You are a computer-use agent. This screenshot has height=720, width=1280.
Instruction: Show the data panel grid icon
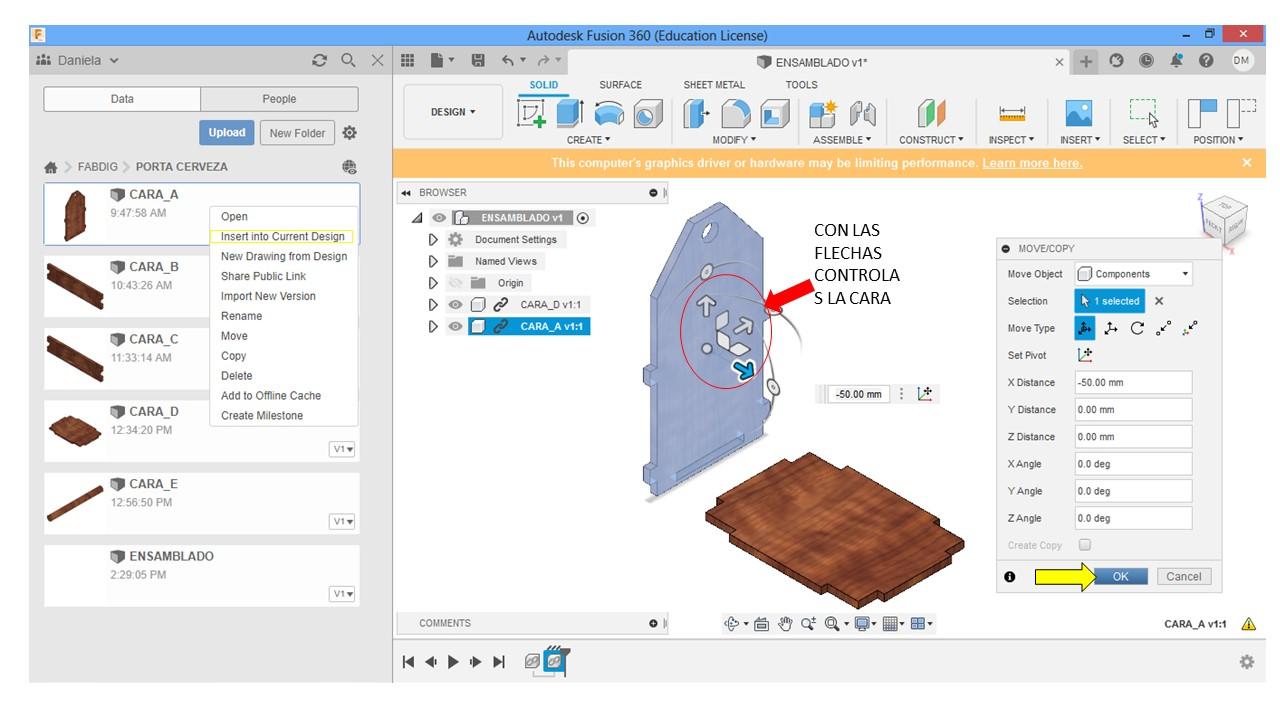(408, 61)
